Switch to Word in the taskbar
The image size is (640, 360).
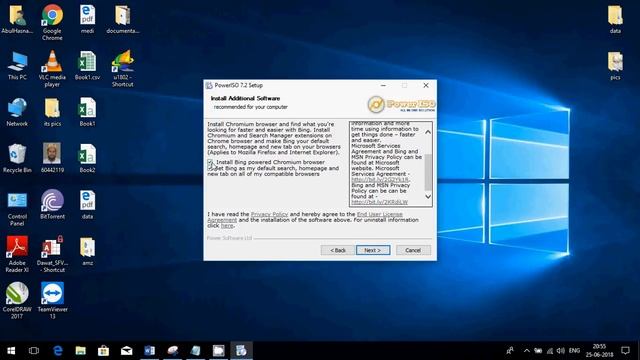click(x=149, y=351)
